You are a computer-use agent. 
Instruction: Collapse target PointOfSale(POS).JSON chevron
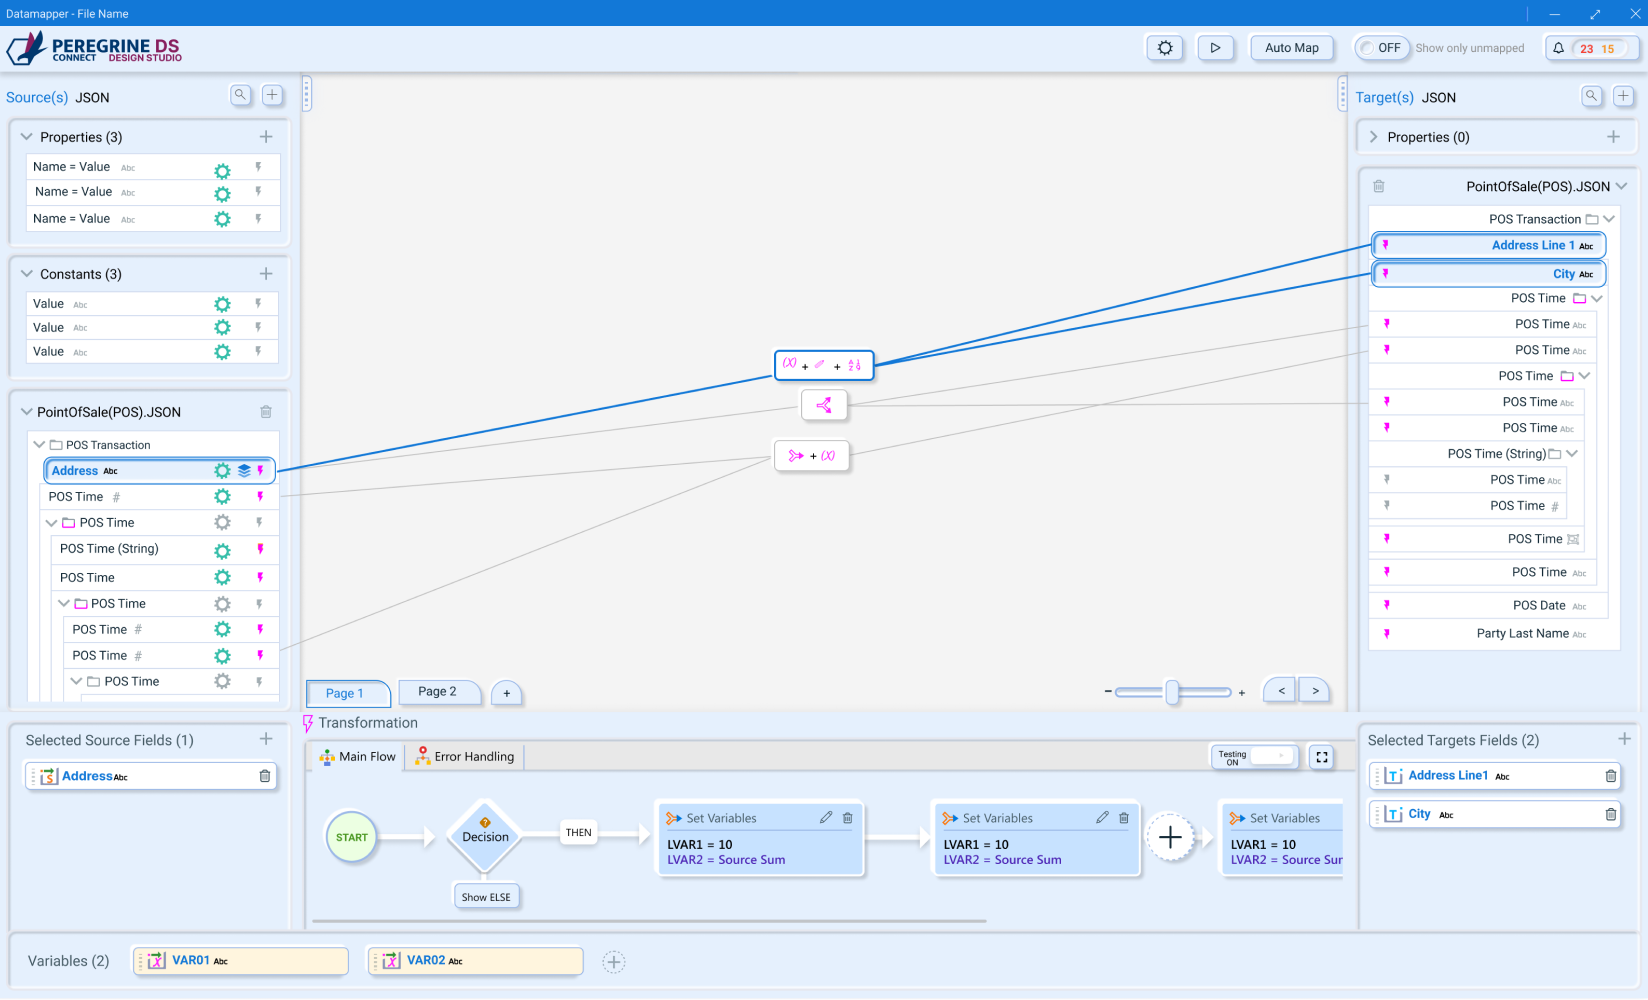point(1621,186)
